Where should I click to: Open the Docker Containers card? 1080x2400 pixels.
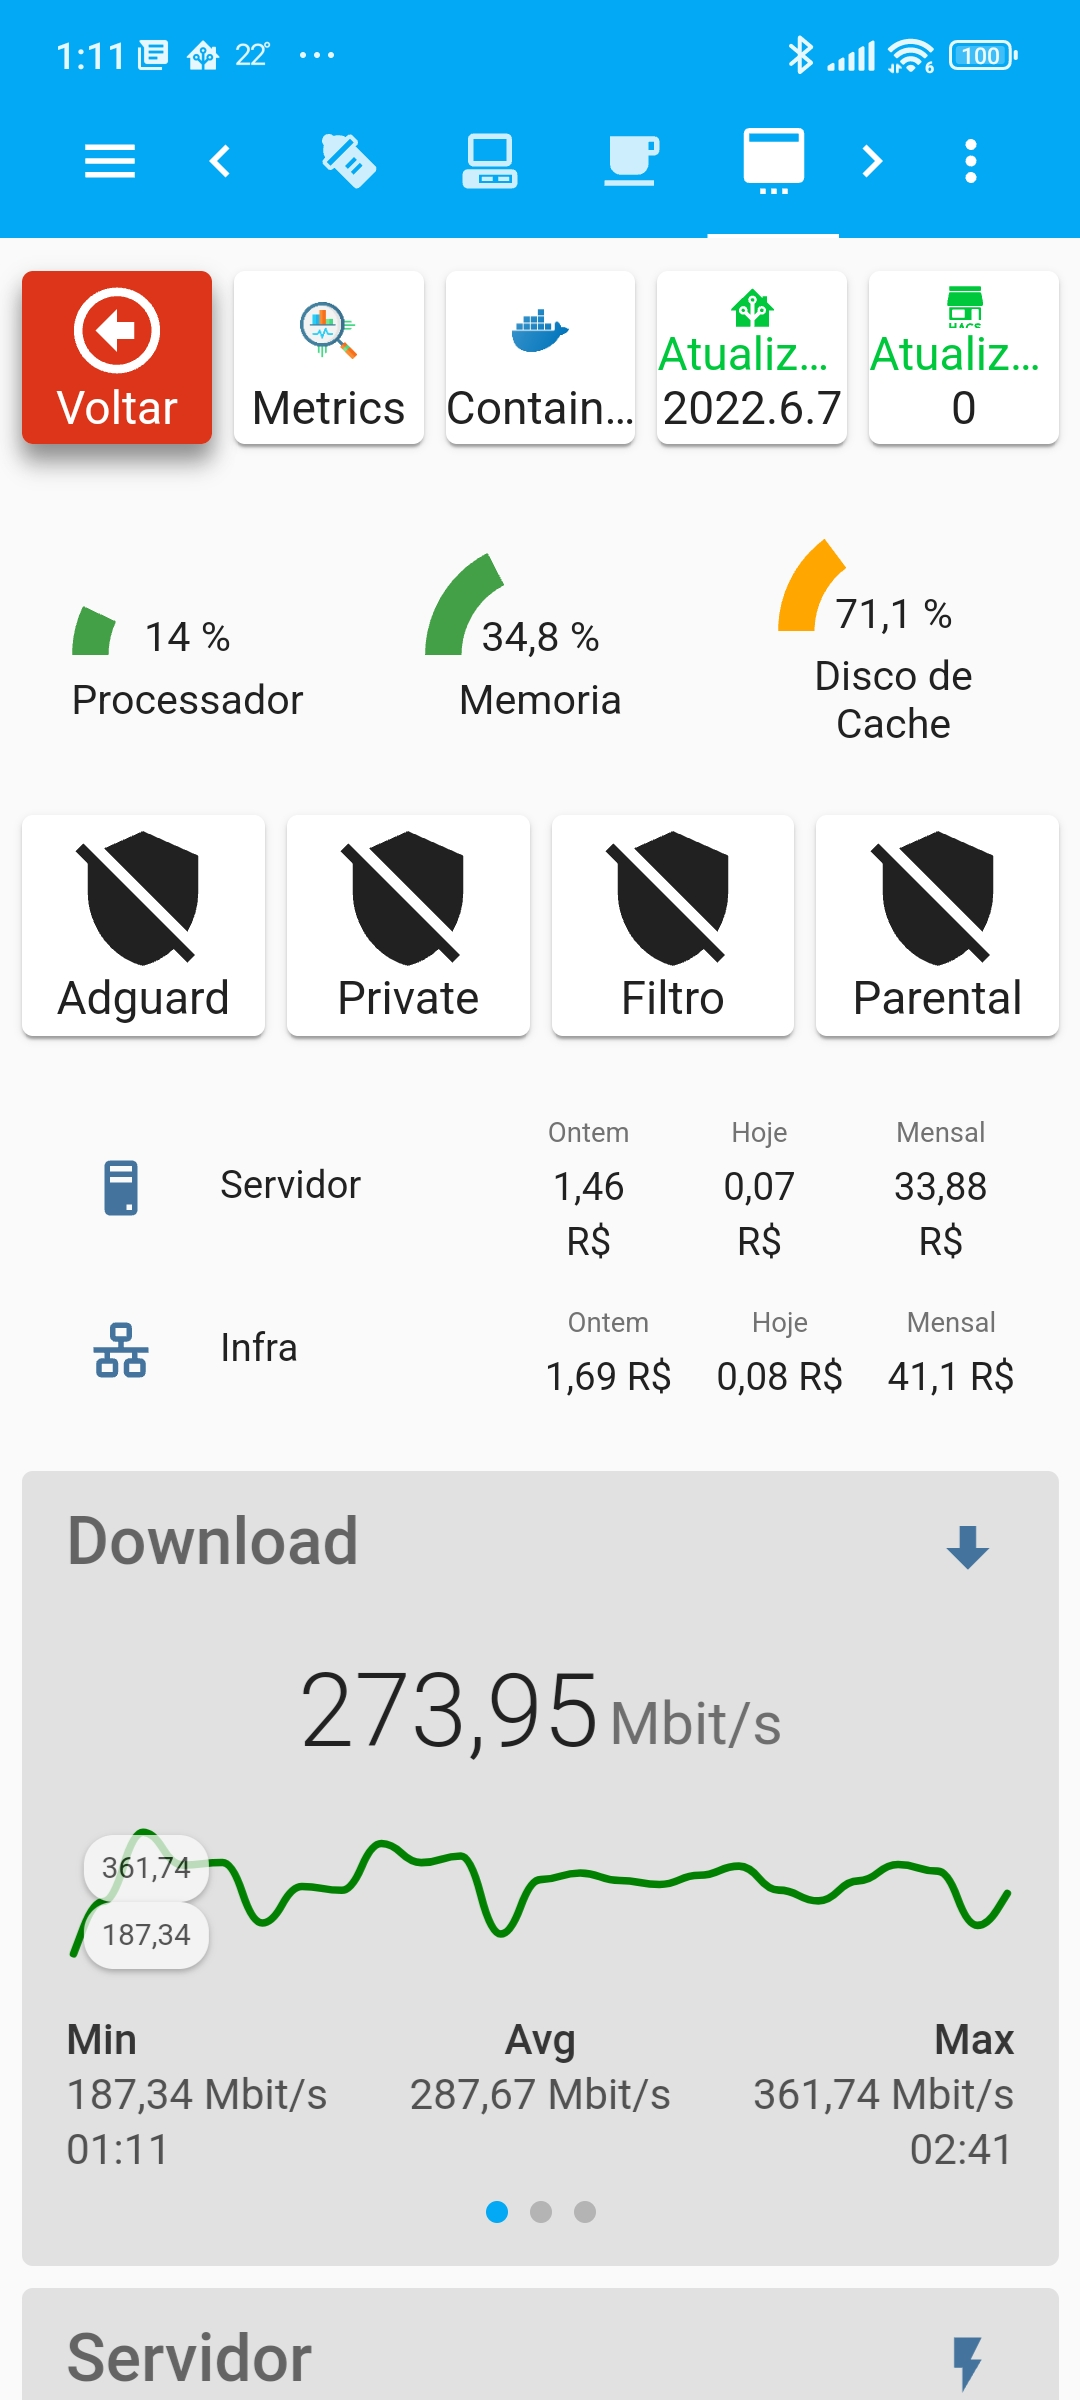(540, 357)
